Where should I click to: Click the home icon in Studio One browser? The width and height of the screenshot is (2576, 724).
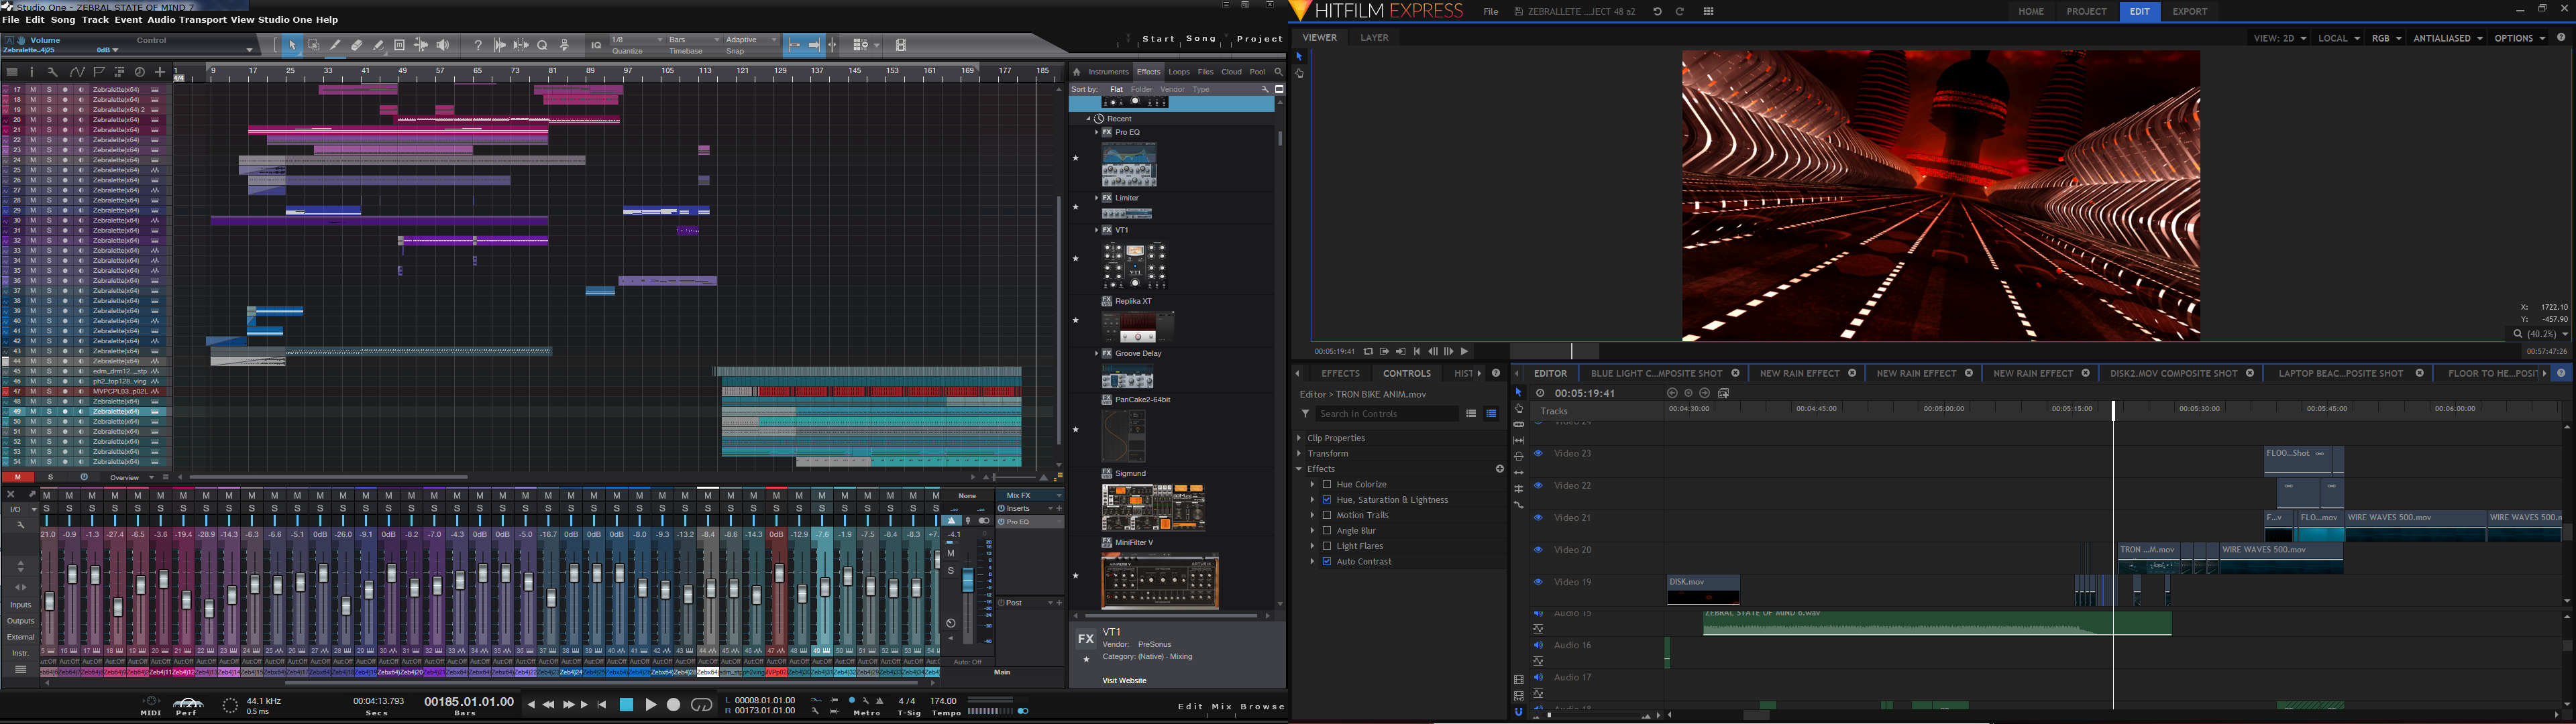point(1077,72)
